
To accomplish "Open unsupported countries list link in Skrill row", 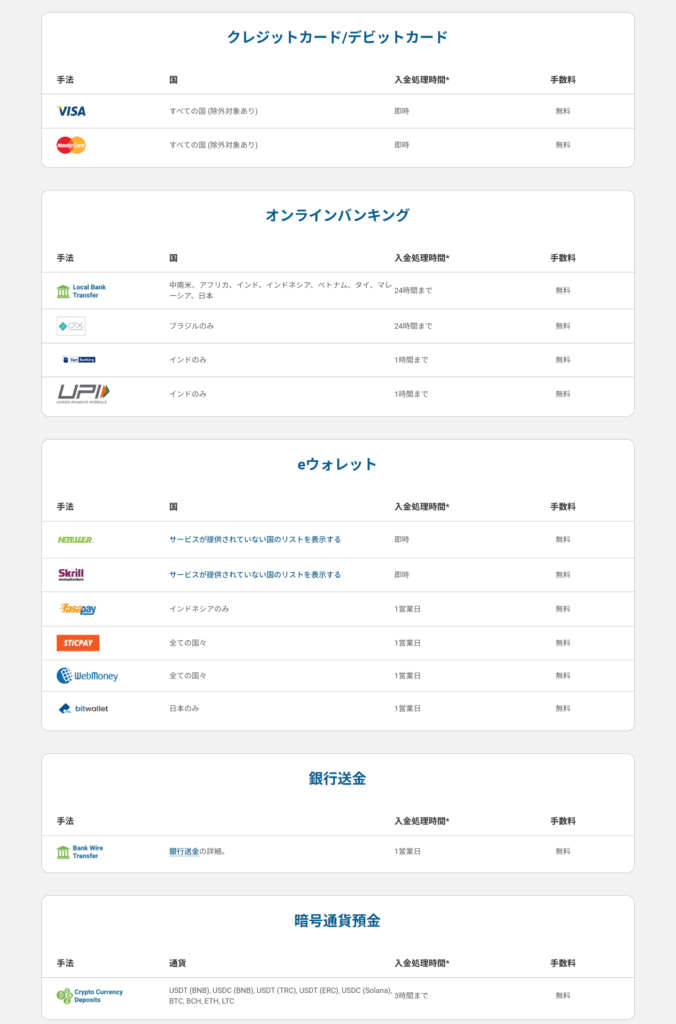I will 255,575.
